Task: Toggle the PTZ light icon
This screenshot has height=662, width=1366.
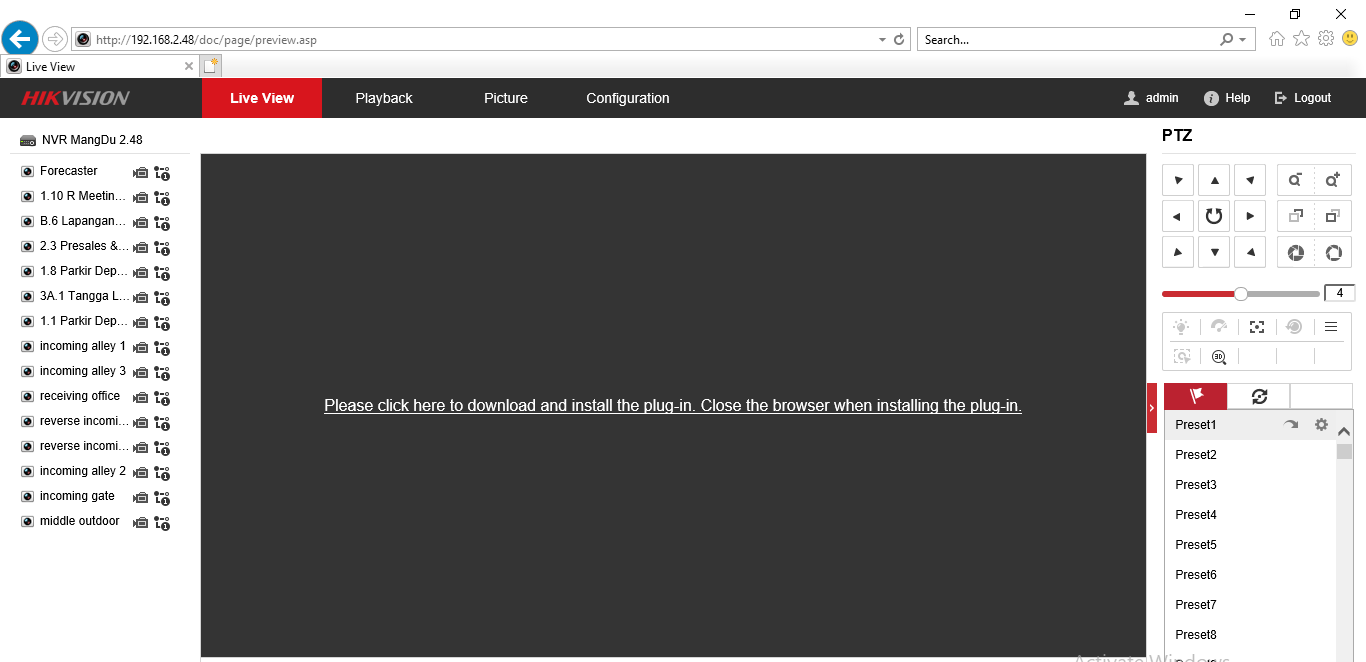Action: 1181,327
